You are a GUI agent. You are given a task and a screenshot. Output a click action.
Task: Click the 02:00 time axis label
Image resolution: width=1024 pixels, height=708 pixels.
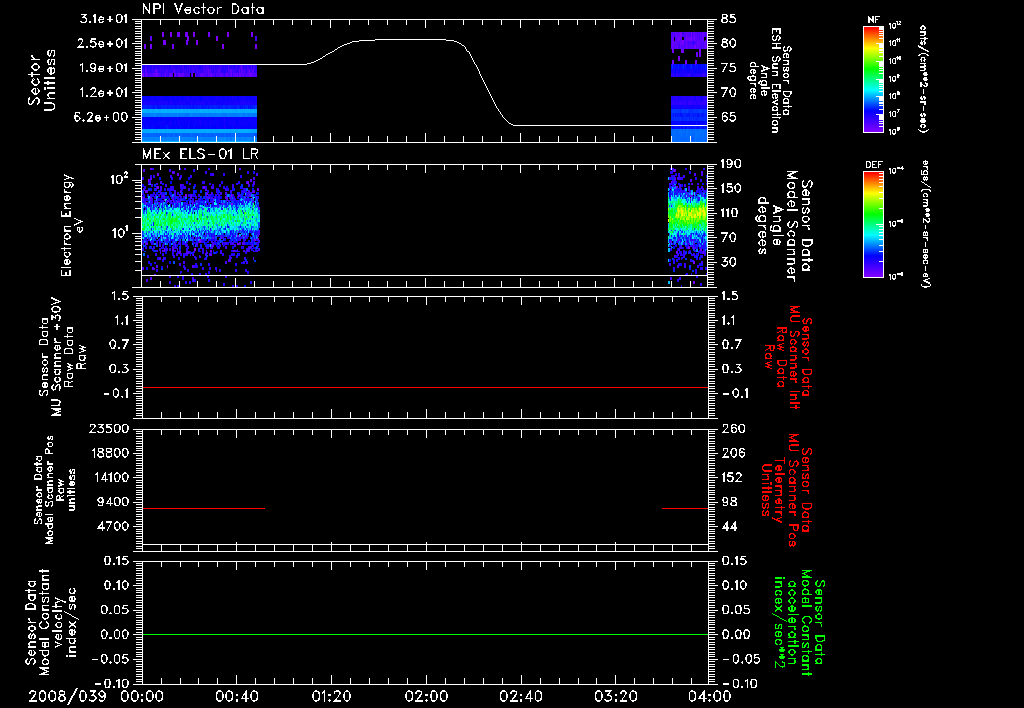pos(426,696)
